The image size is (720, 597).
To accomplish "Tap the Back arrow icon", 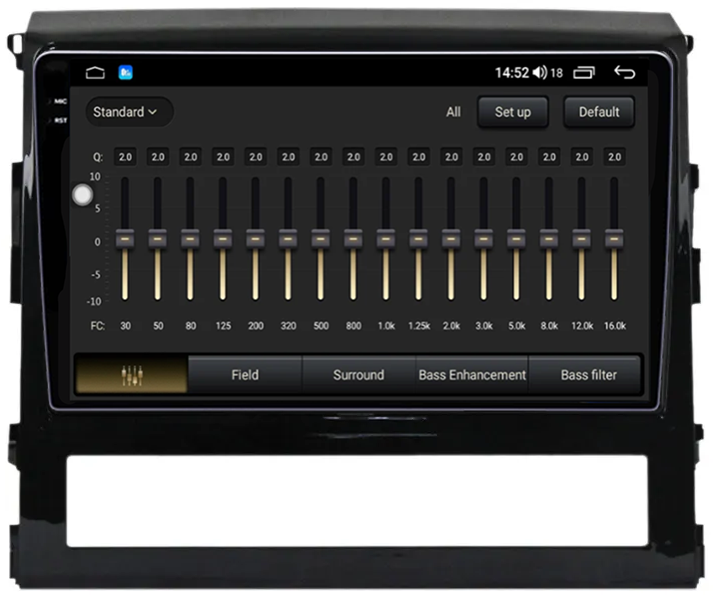I will [x=624, y=73].
